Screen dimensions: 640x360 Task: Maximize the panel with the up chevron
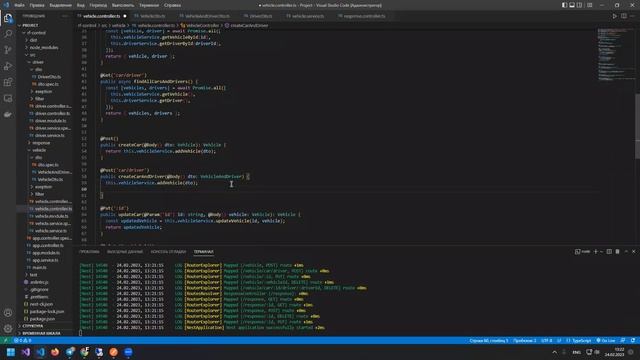click(626, 251)
